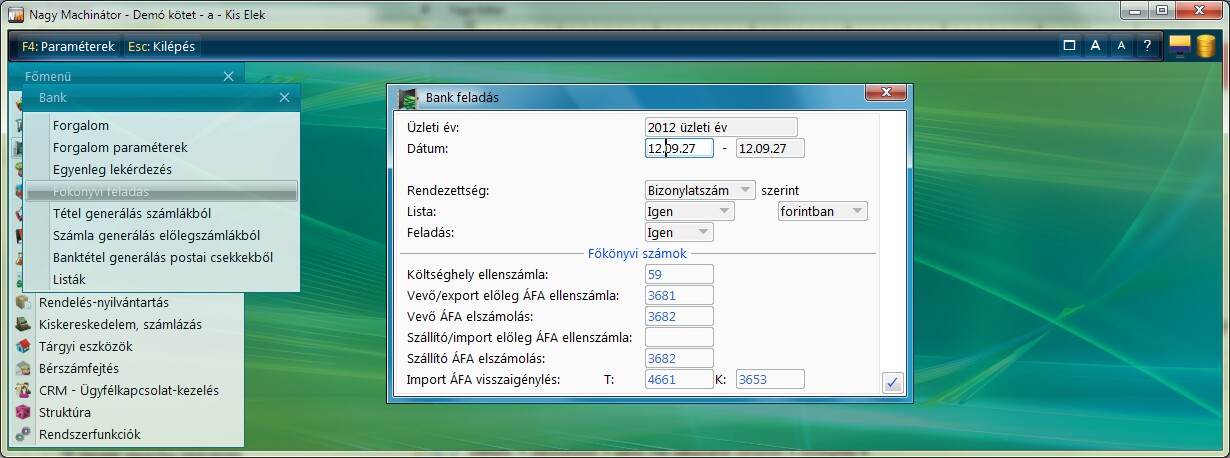Select Főkönyvi feladás menu item
Image resolution: width=1230 pixels, height=458 pixels.
pyautogui.click(x=162, y=191)
